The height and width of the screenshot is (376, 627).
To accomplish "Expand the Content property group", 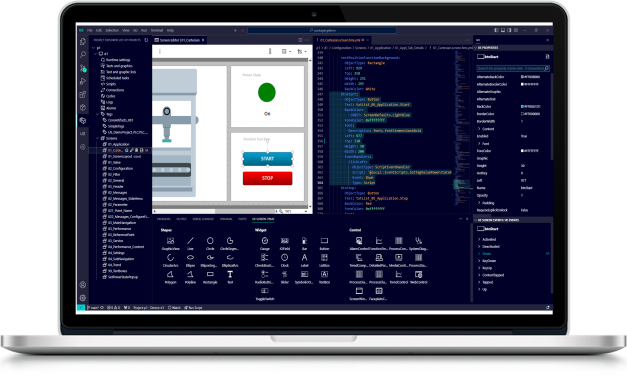I will pyautogui.click(x=479, y=129).
